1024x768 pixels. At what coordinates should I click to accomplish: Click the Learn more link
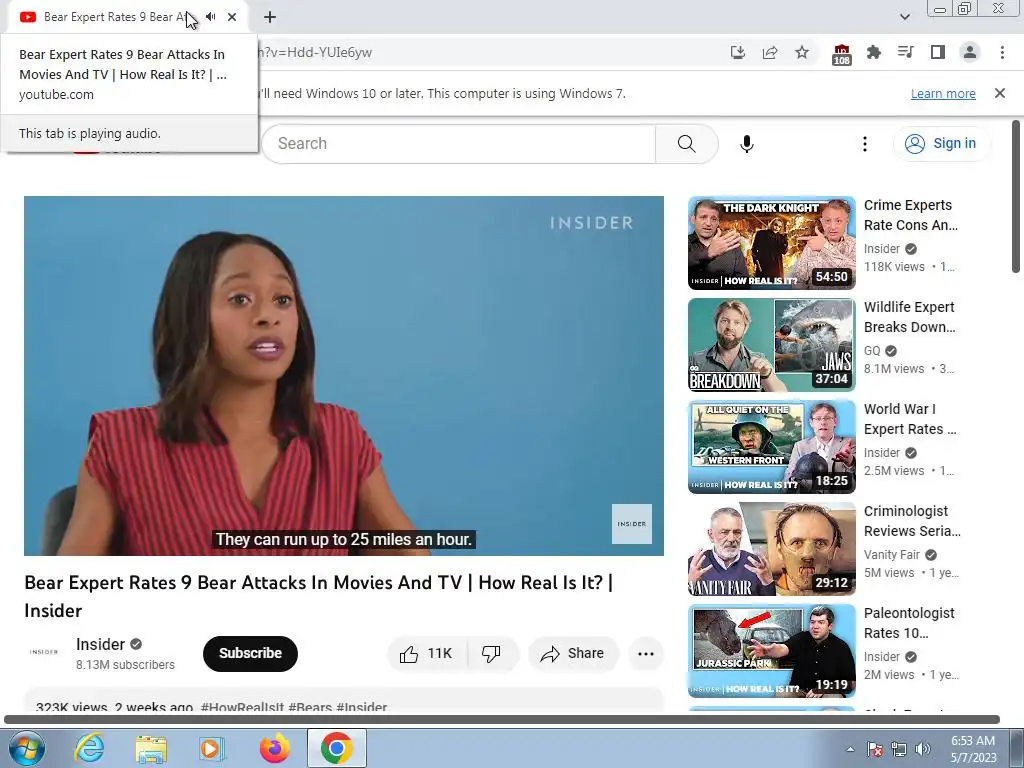coord(943,93)
